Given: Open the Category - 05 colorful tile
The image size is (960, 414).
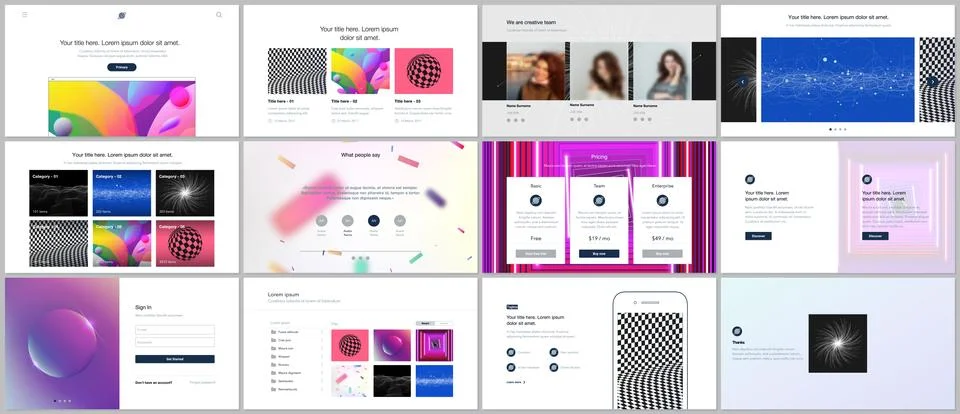Looking at the screenshot, I should 122,243.
